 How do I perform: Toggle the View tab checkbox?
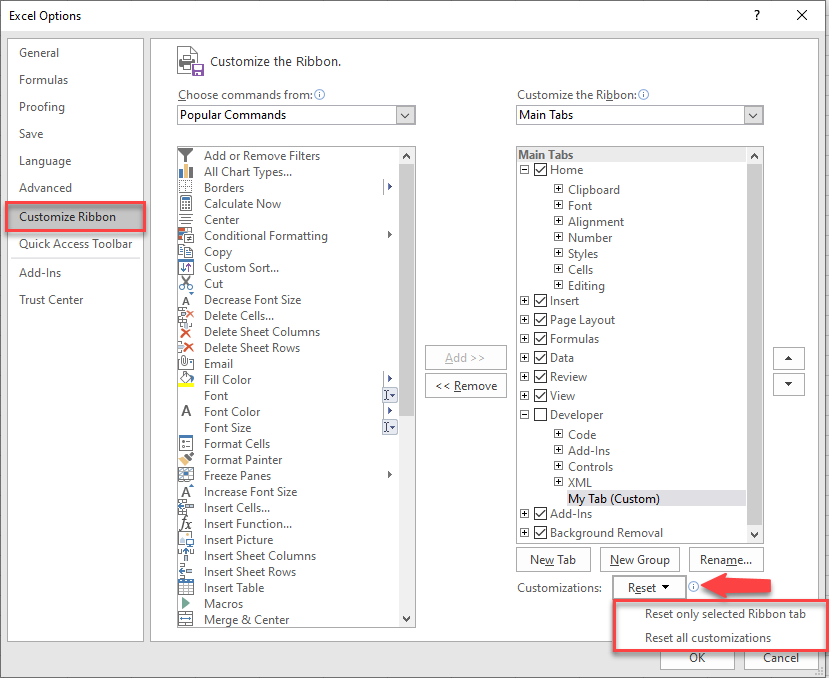pos(540,396)
